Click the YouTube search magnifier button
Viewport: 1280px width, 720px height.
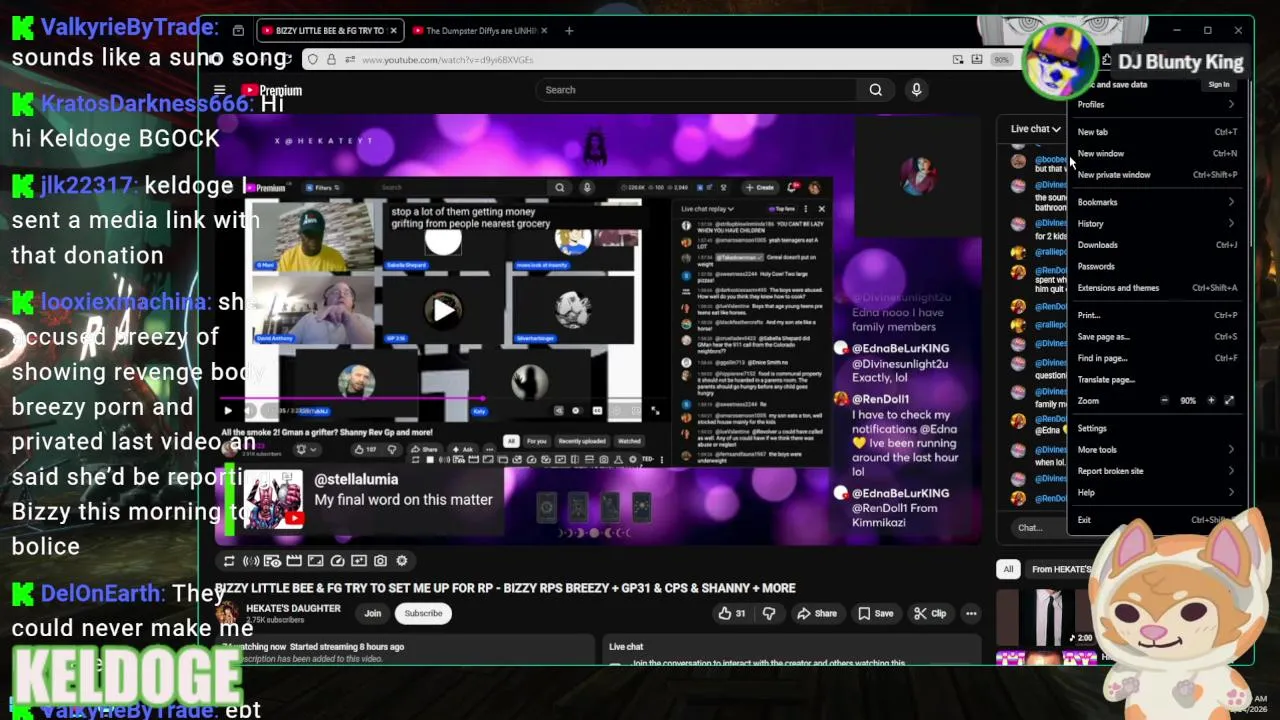click(875, 90)
